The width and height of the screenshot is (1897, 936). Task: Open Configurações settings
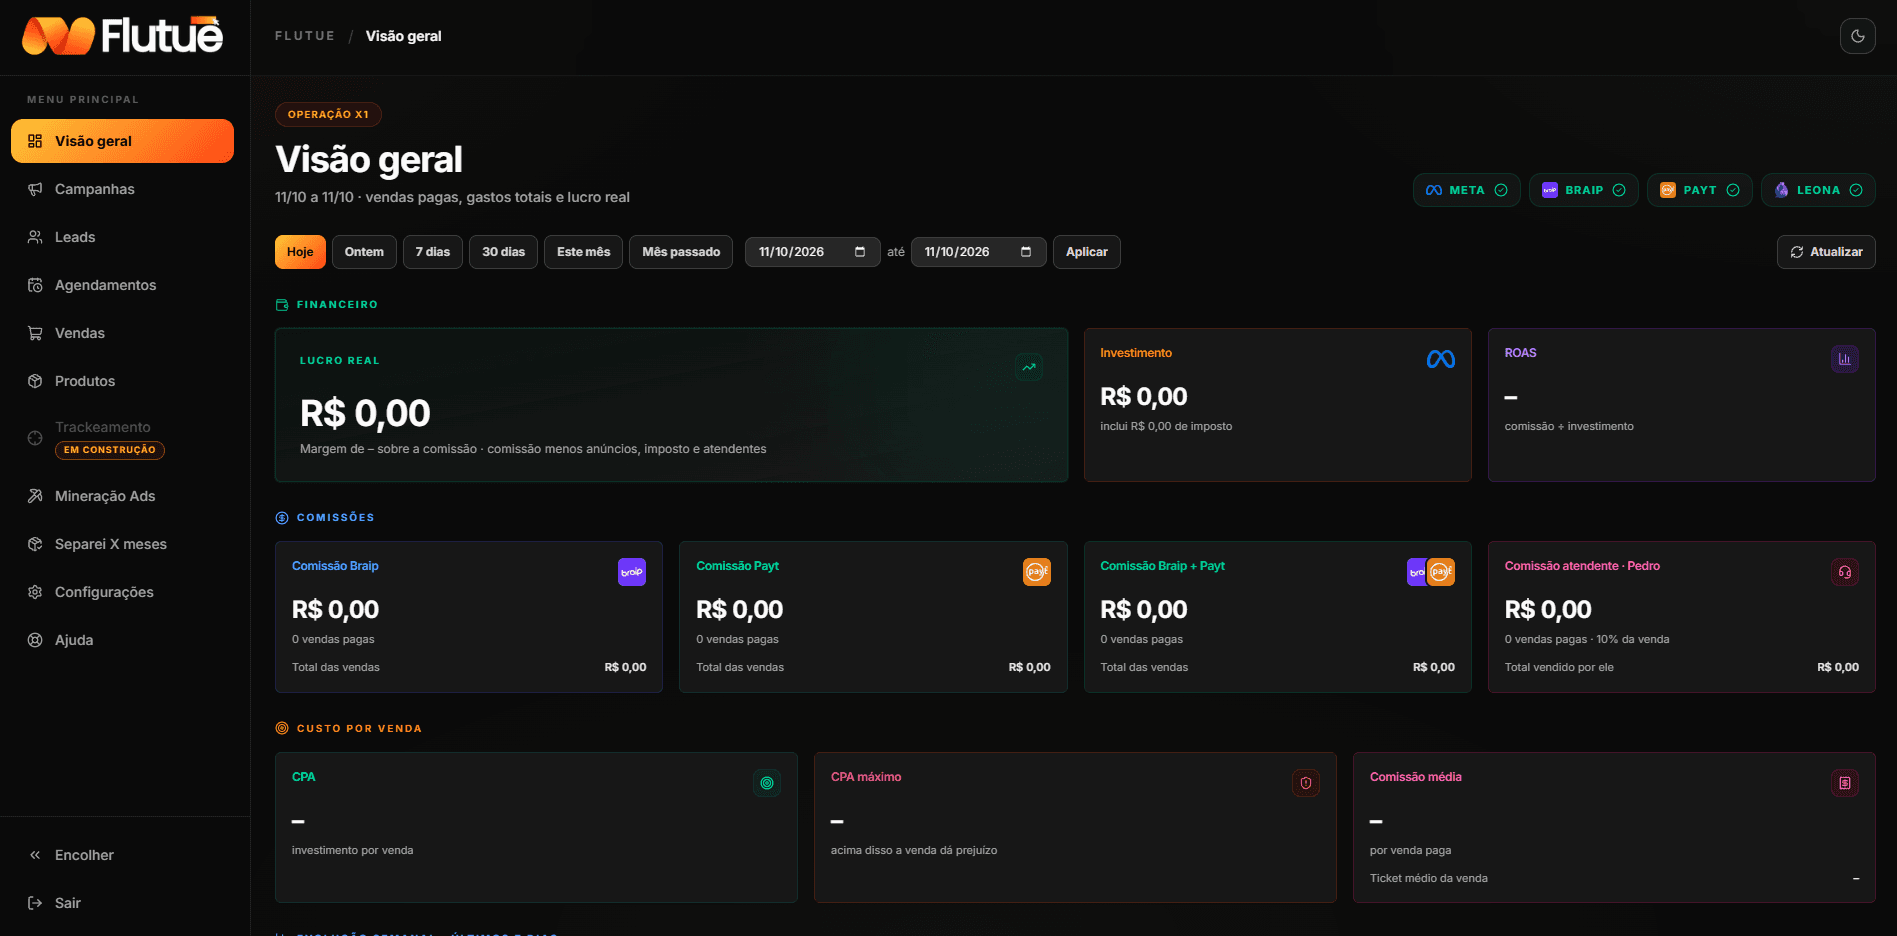point(122,592)
